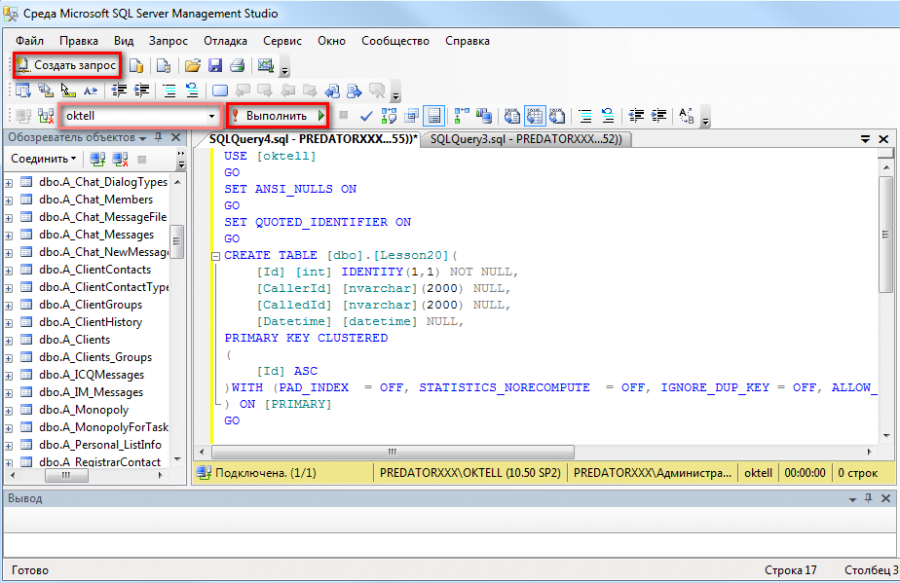Expand the dbo.A_Clients table node
This screenshot has height=583, width=900.
point(8,339)
